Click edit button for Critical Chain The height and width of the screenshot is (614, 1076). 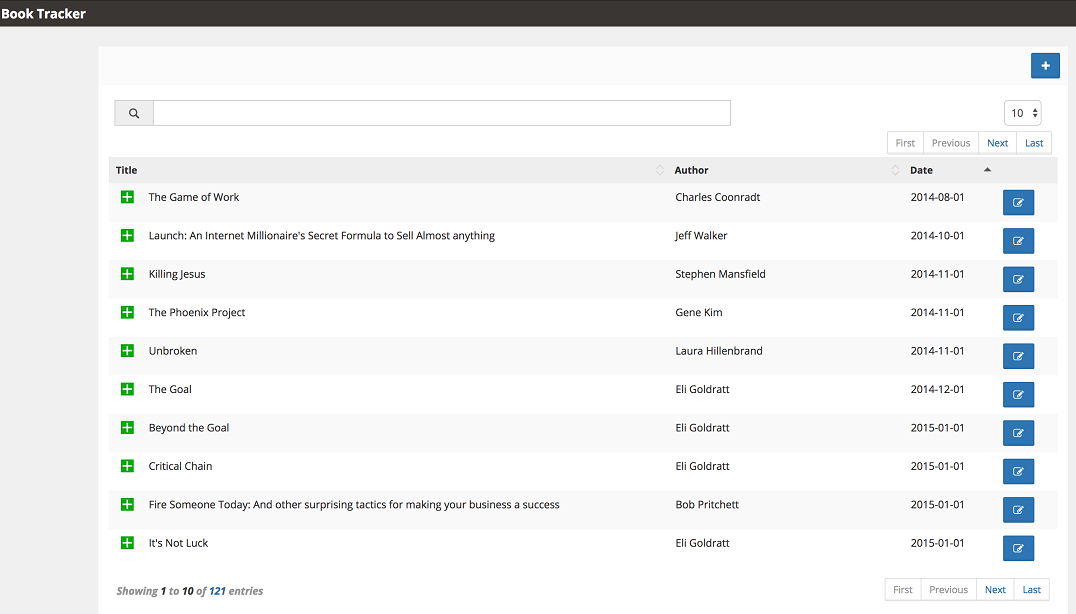[1018, 471]
